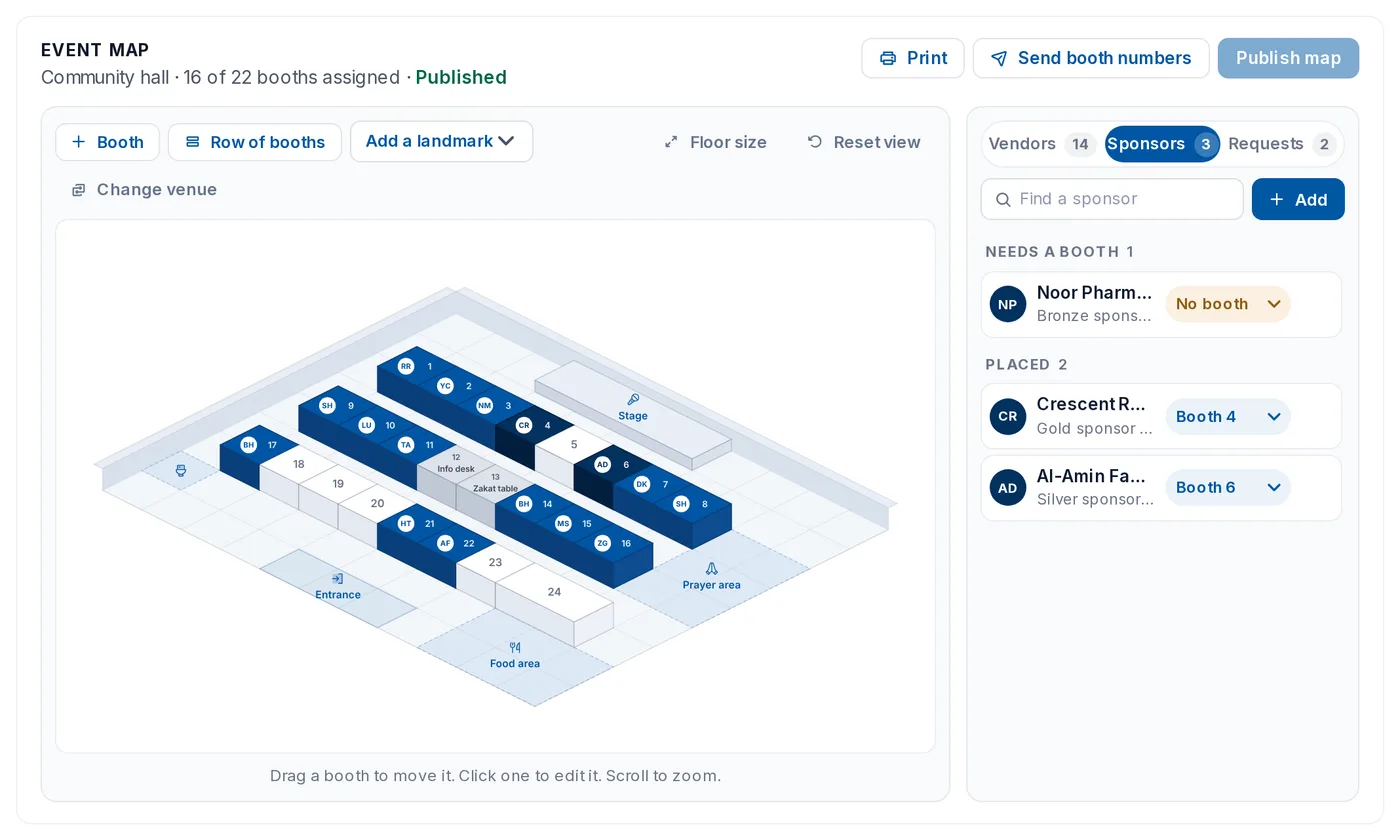Open Floor size settings

[716, 142]
